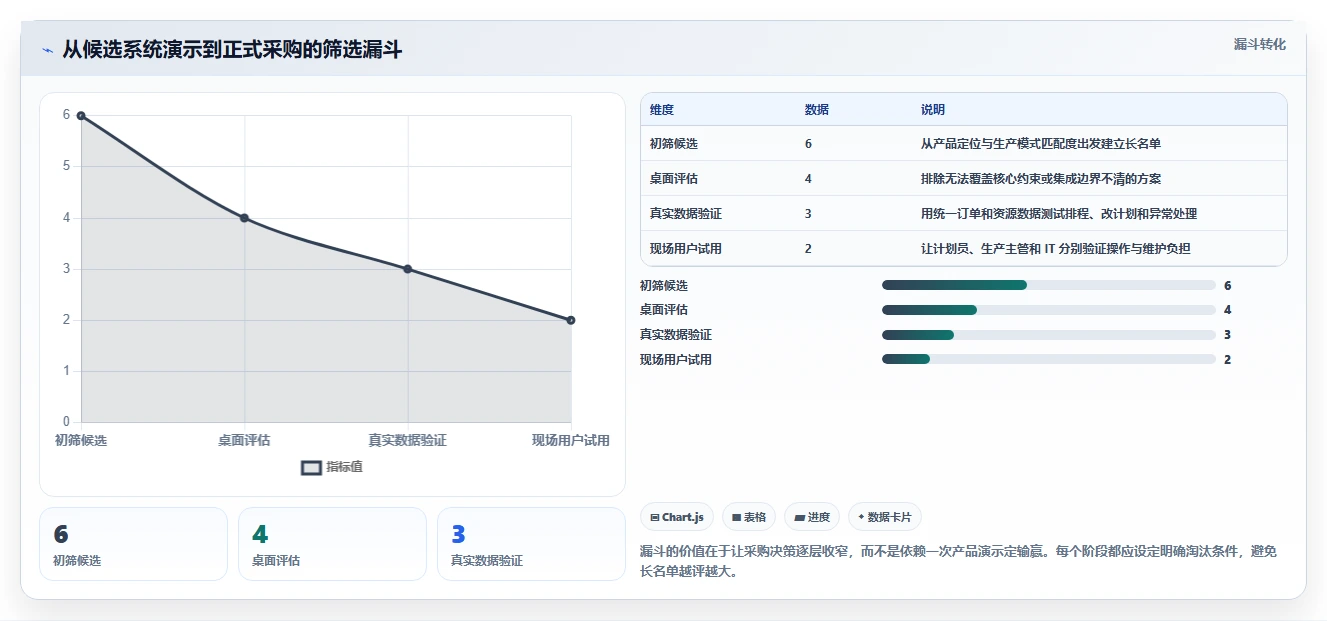Click table cell 初筛候选 in 维度 column
This screenshot has height=621, width=1327.
674,144
